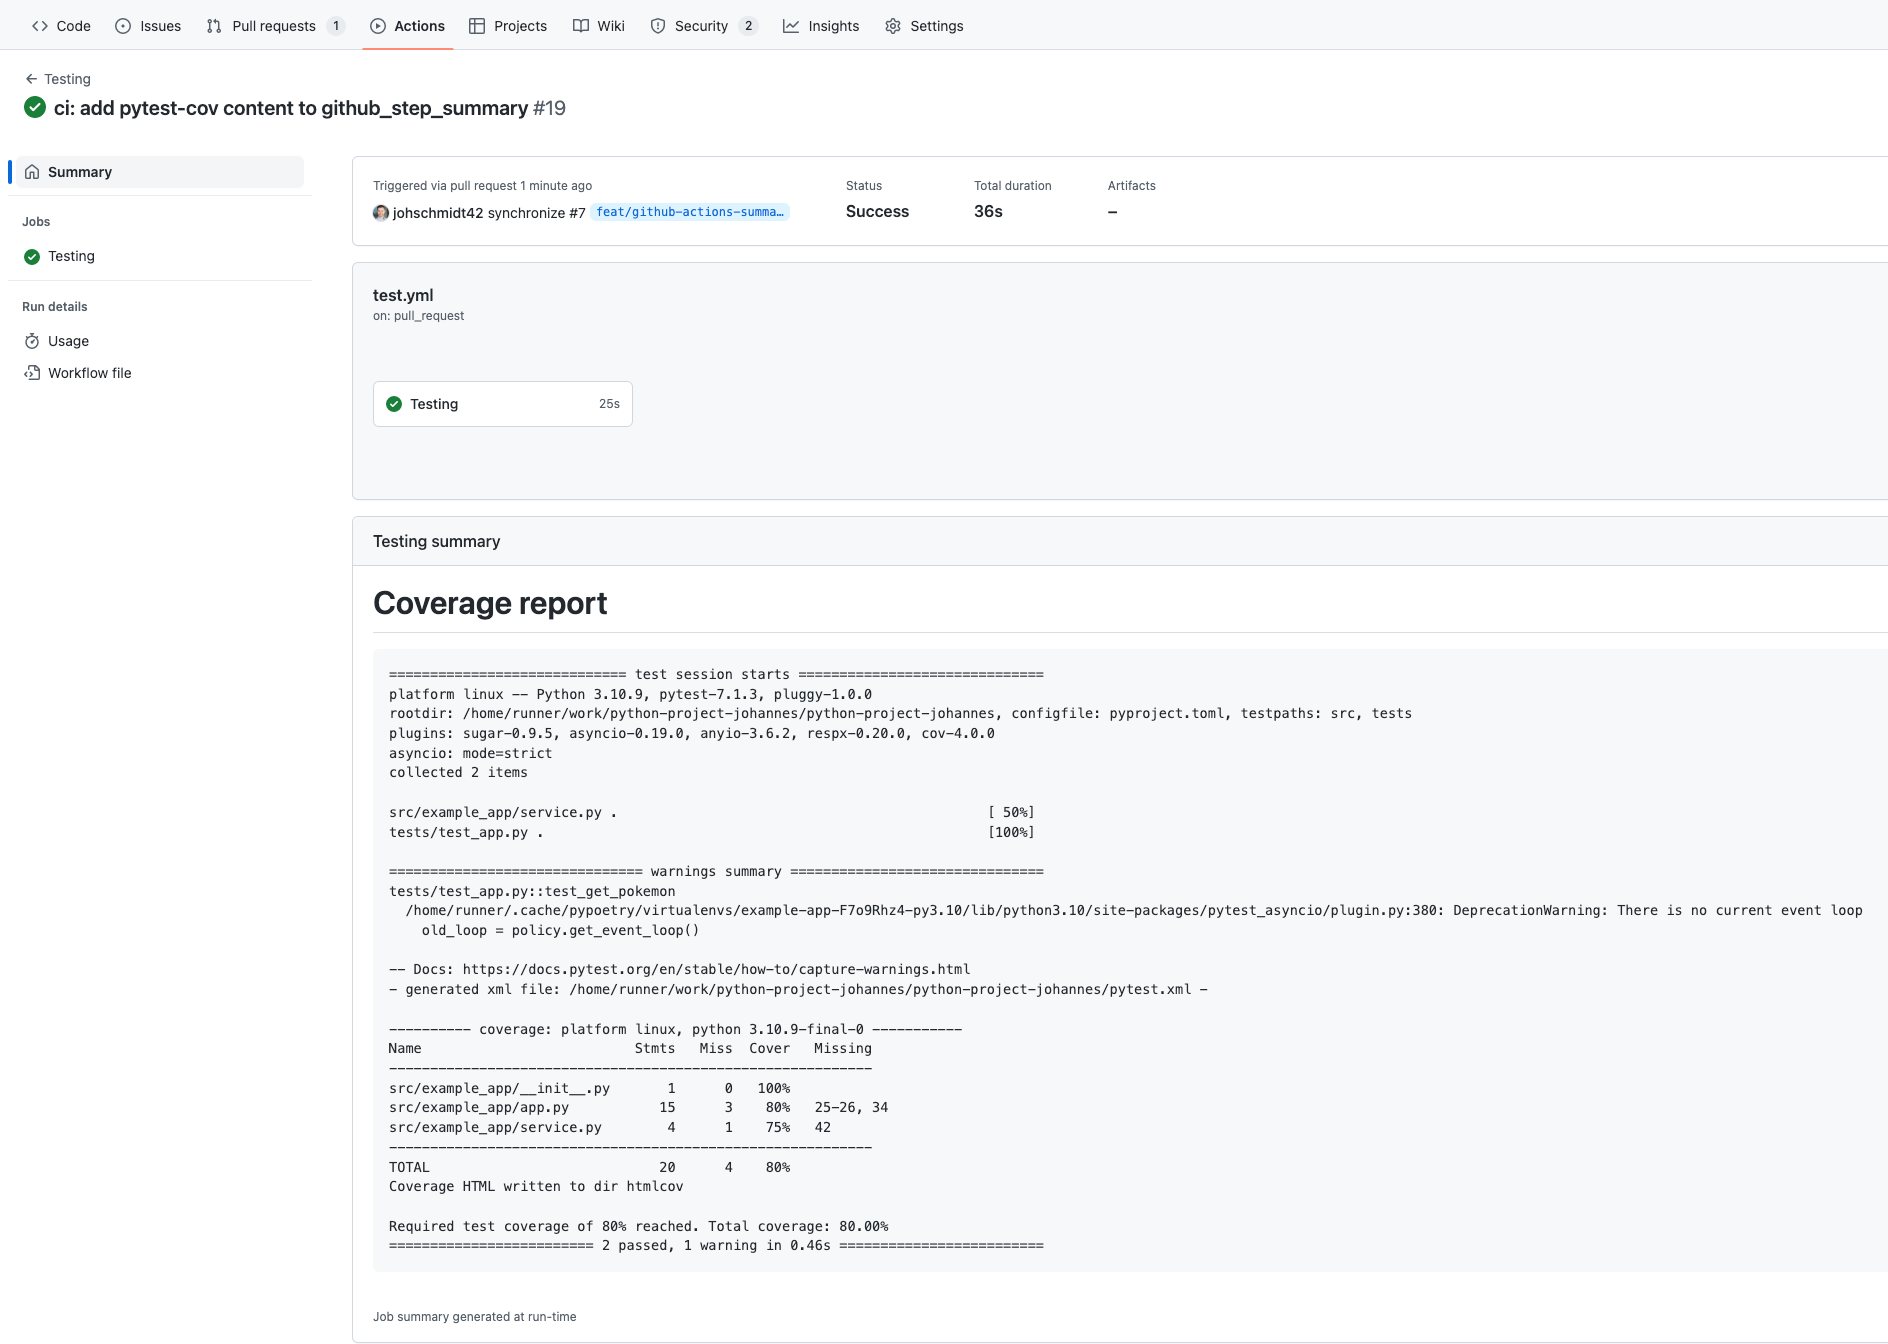Viewport: 1888px width, 1344px height.
Task: Click the Wiki book icon
Action: (581, 26)
